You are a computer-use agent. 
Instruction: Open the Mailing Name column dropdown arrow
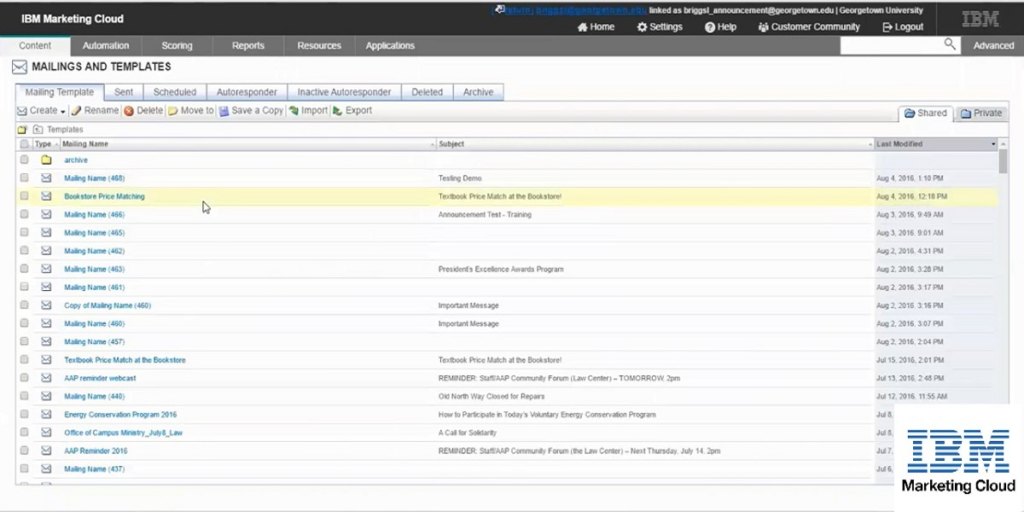(432, 144)
